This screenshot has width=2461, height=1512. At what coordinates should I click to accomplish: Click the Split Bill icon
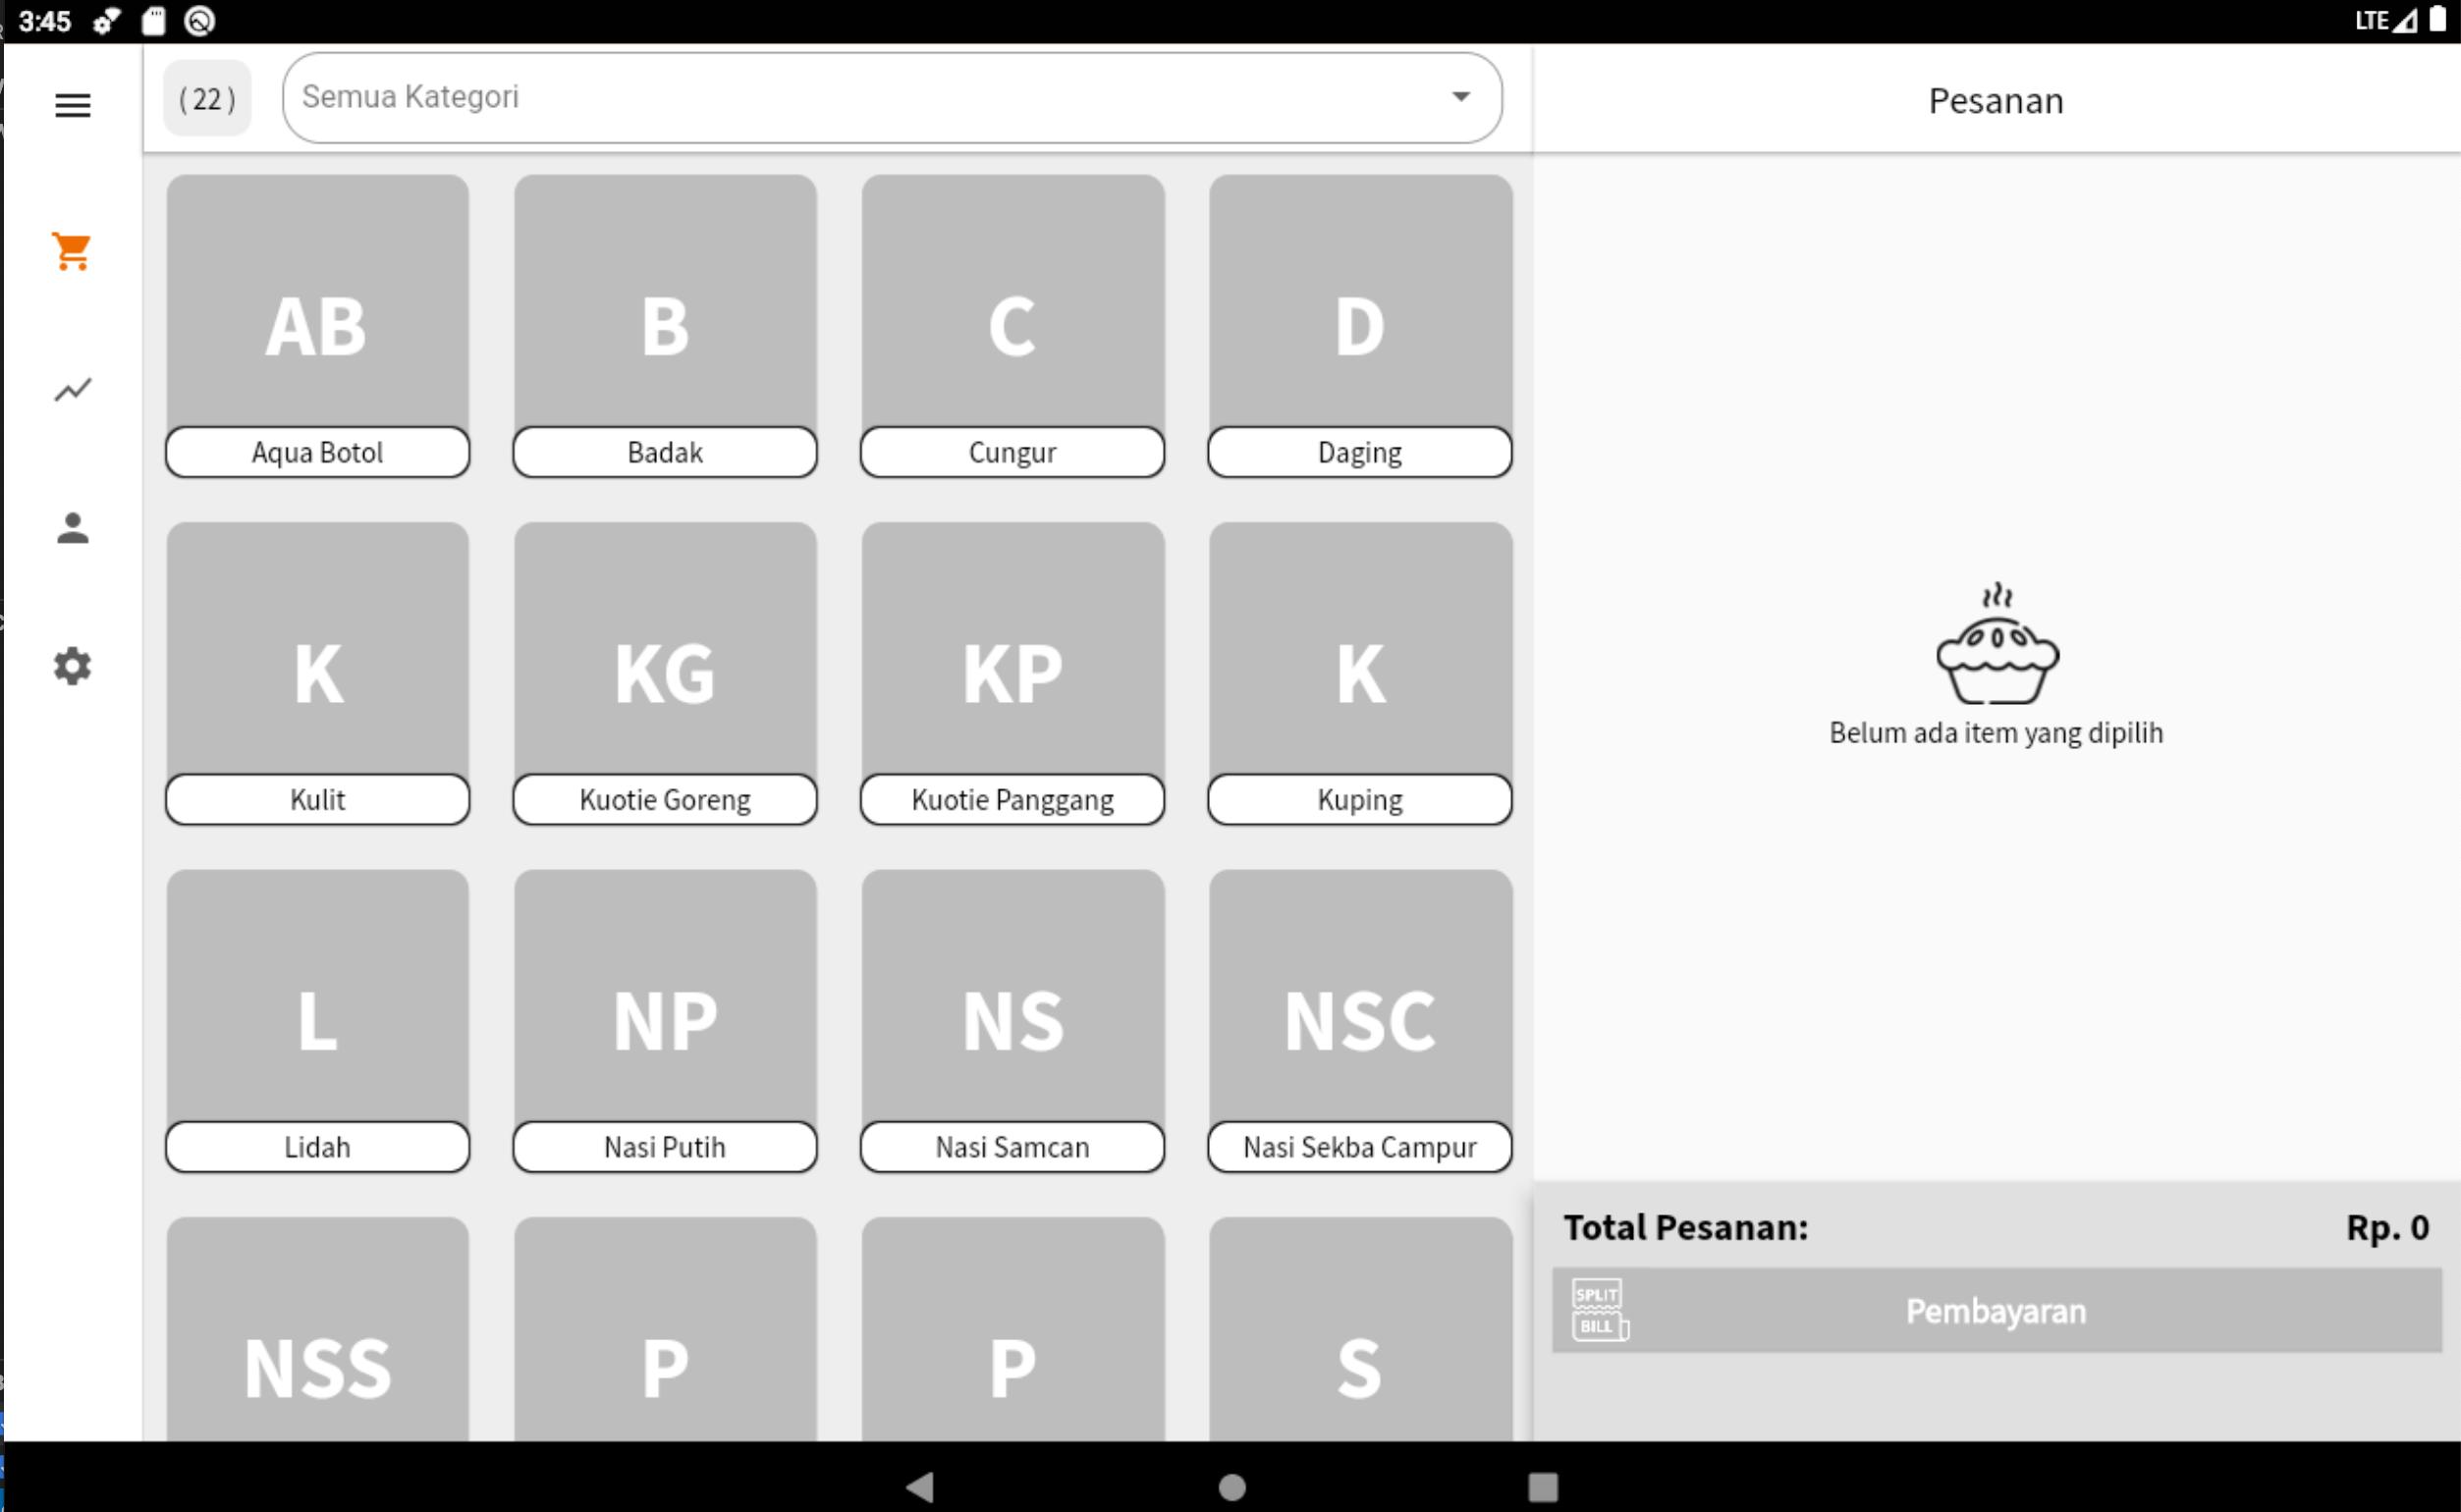point(1596,1310)
